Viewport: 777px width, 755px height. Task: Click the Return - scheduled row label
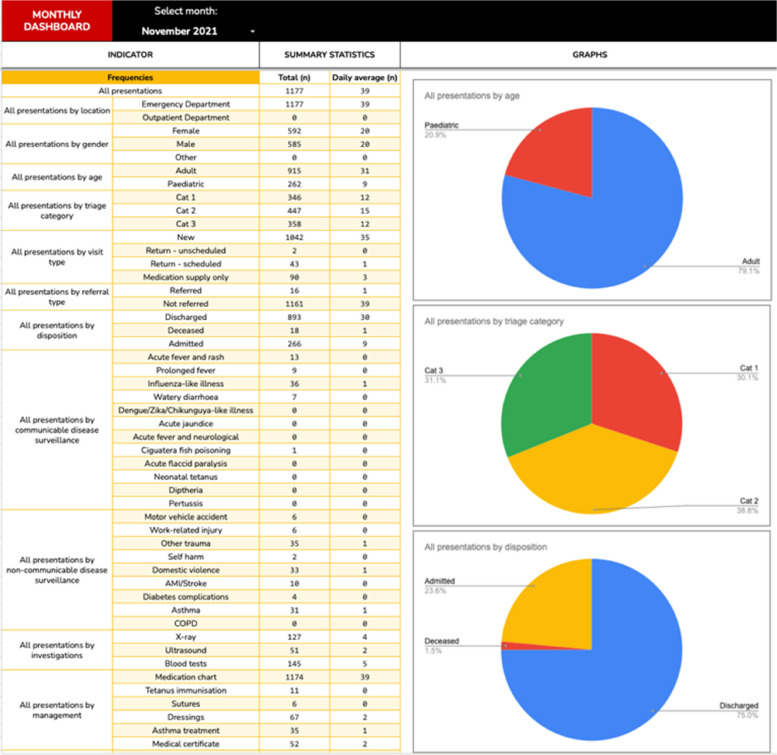186,264
